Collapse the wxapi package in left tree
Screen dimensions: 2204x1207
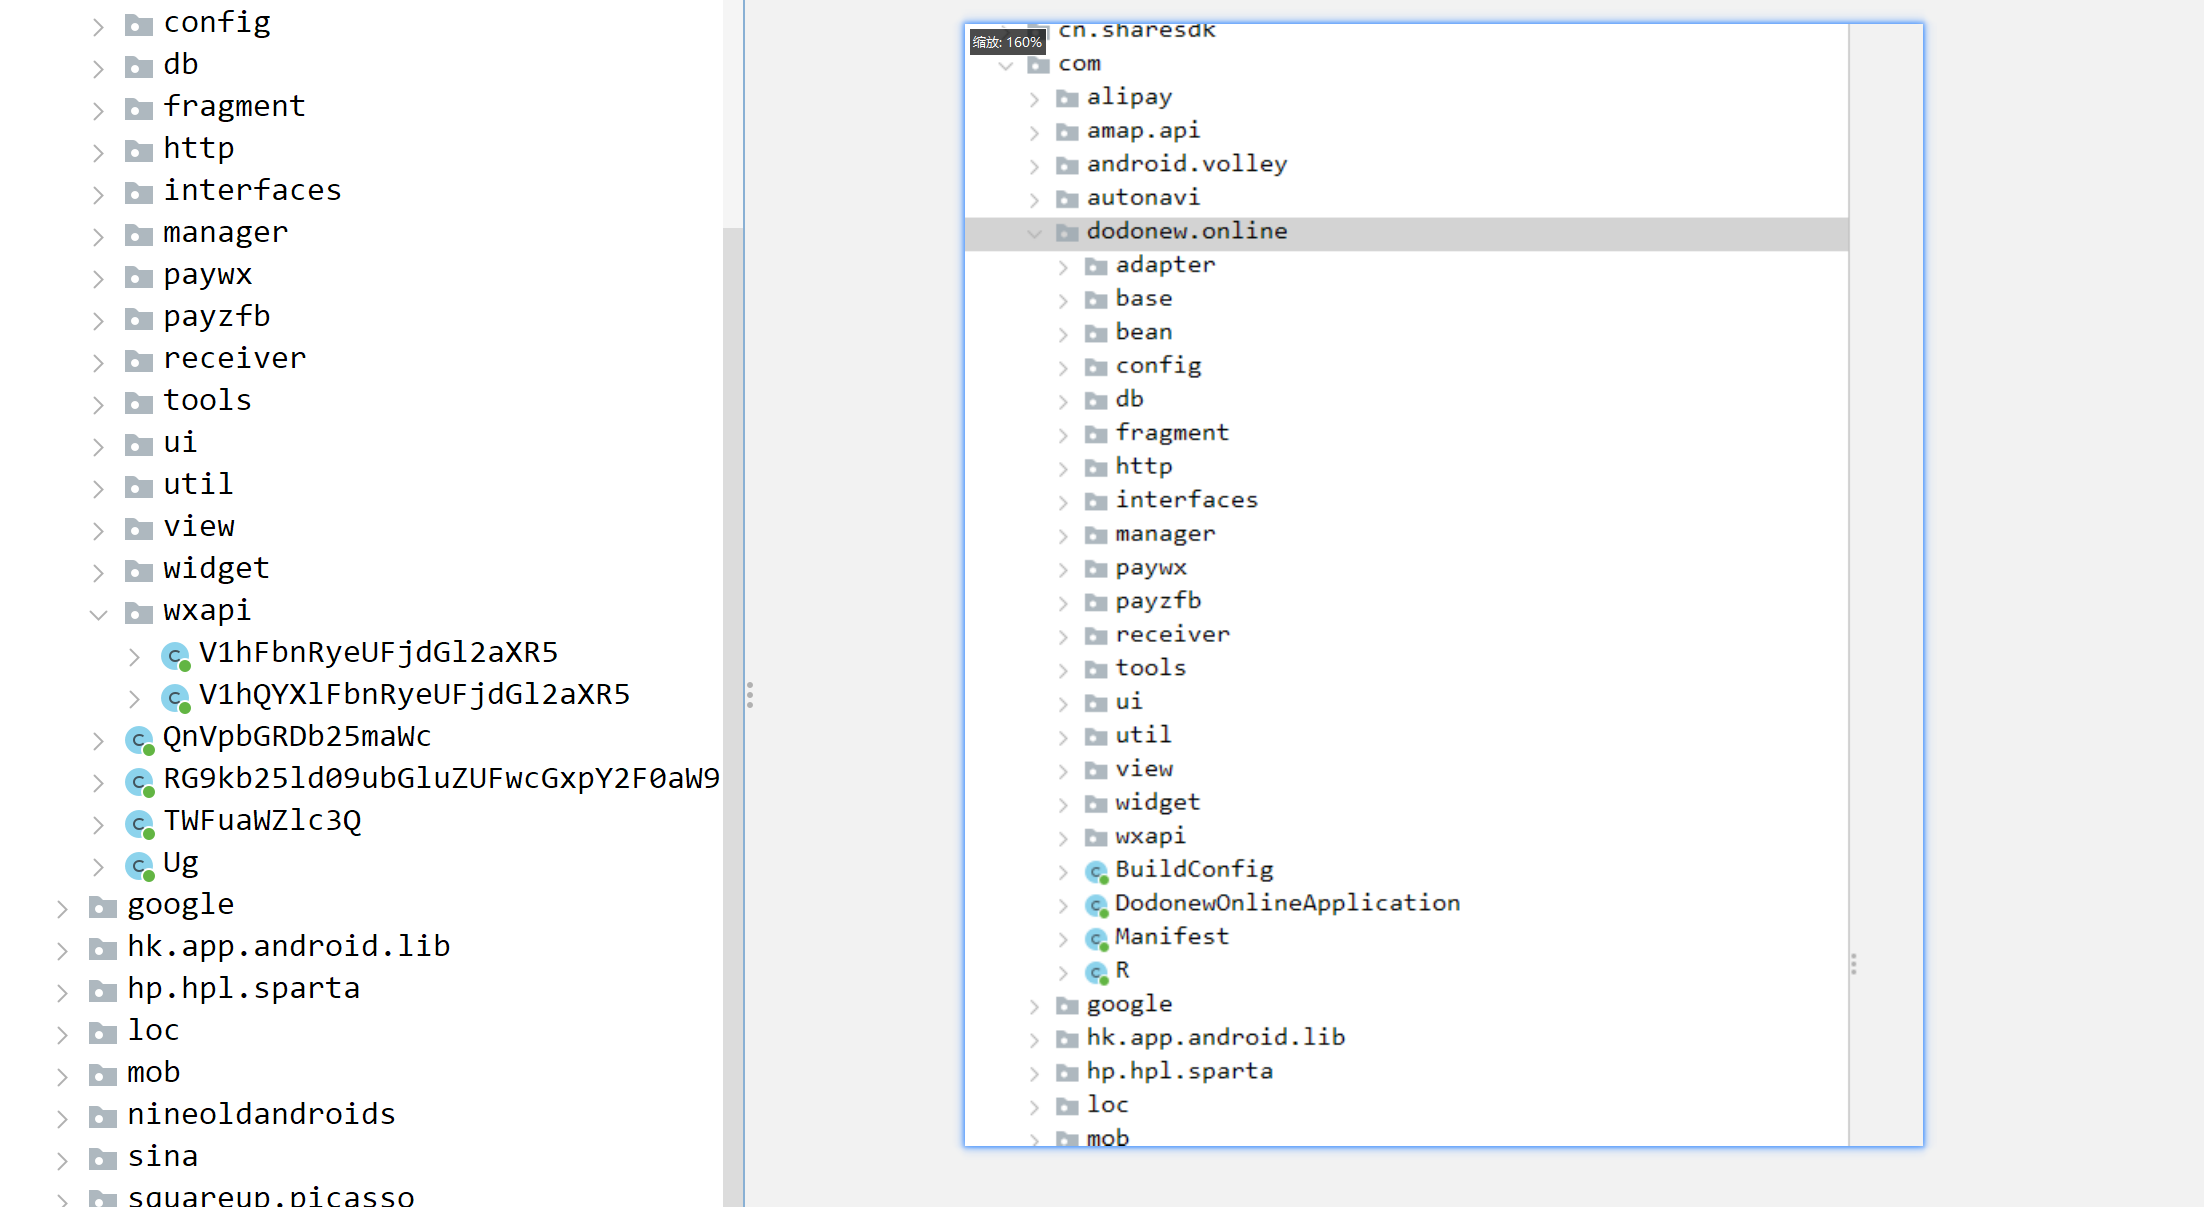click(x=98, y=613)
